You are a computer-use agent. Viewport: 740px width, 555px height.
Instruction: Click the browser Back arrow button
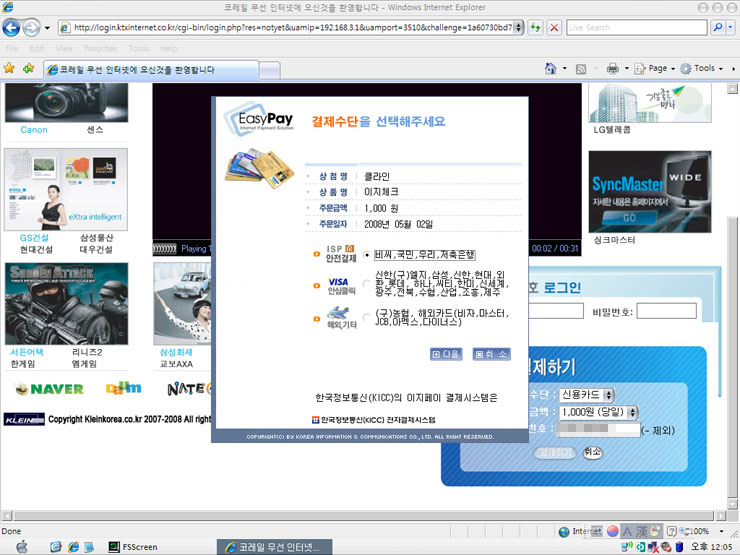11,27
